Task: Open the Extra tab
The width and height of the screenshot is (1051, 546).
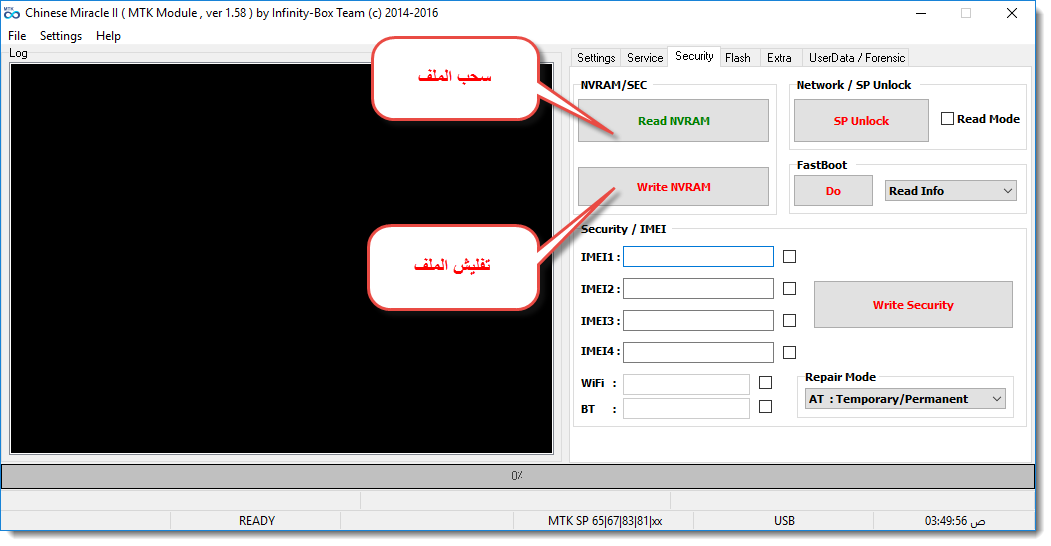Action: [779, 58]
